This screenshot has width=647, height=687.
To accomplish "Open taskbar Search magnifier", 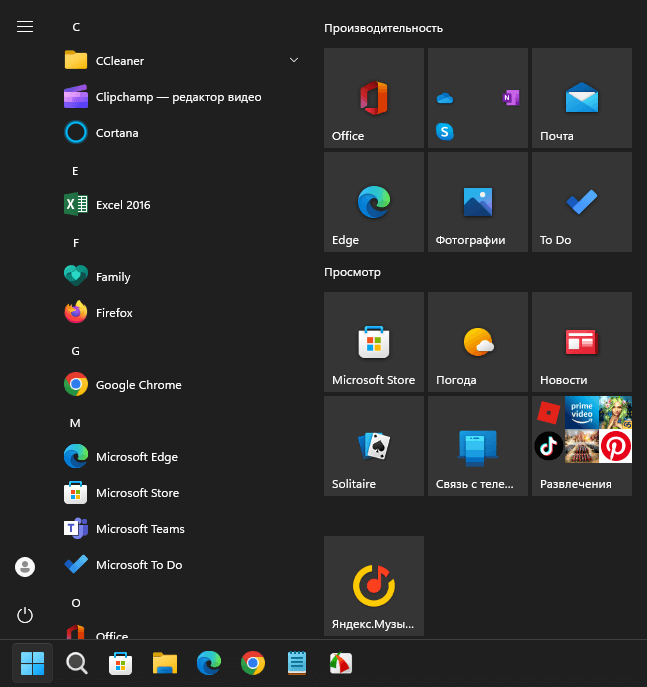I will tap(77, 663).
